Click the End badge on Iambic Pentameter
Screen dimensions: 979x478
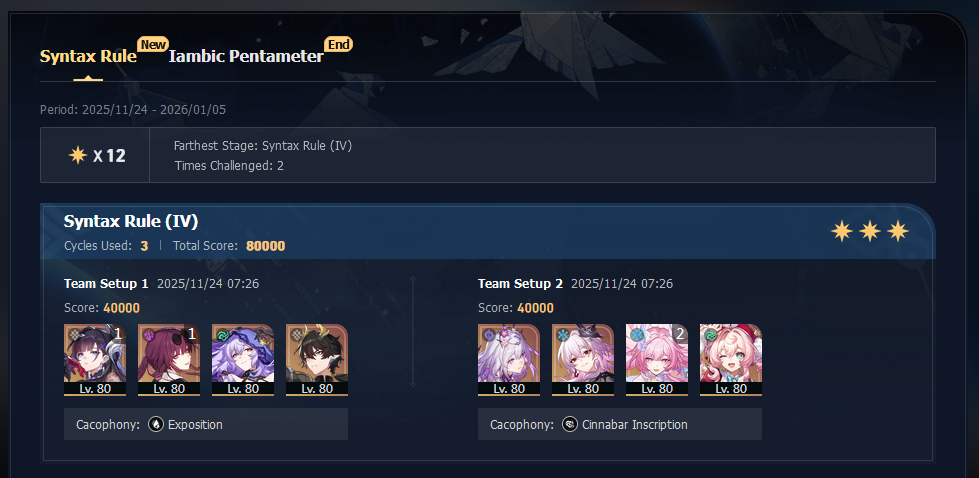[339, 44]
